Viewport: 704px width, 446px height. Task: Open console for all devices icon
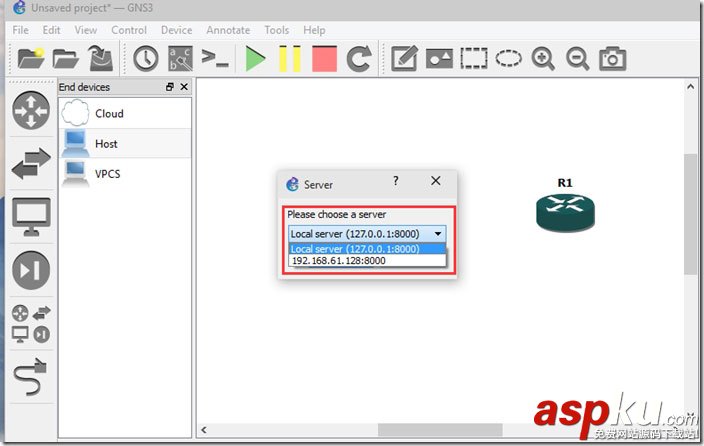(215, 58)
